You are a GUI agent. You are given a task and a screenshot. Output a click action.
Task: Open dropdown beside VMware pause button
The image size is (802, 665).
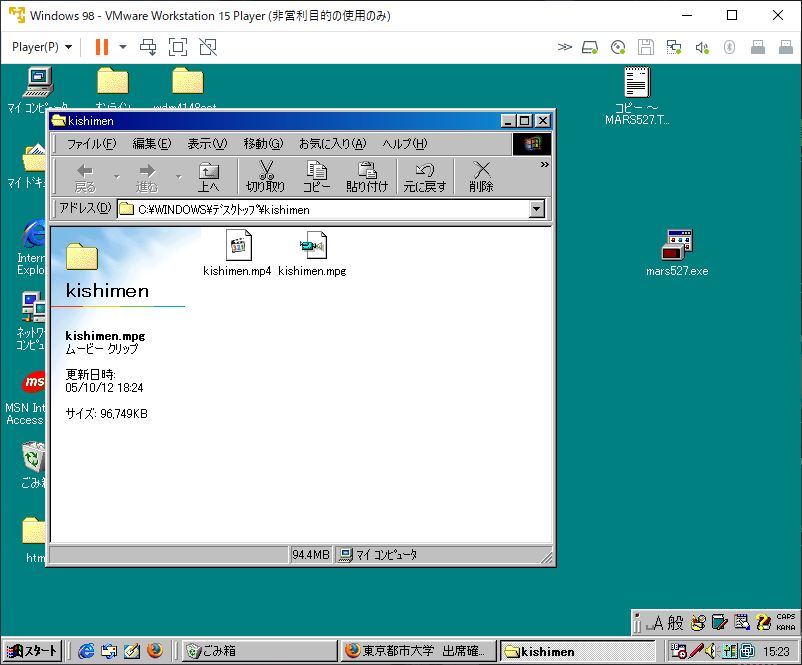123,47
